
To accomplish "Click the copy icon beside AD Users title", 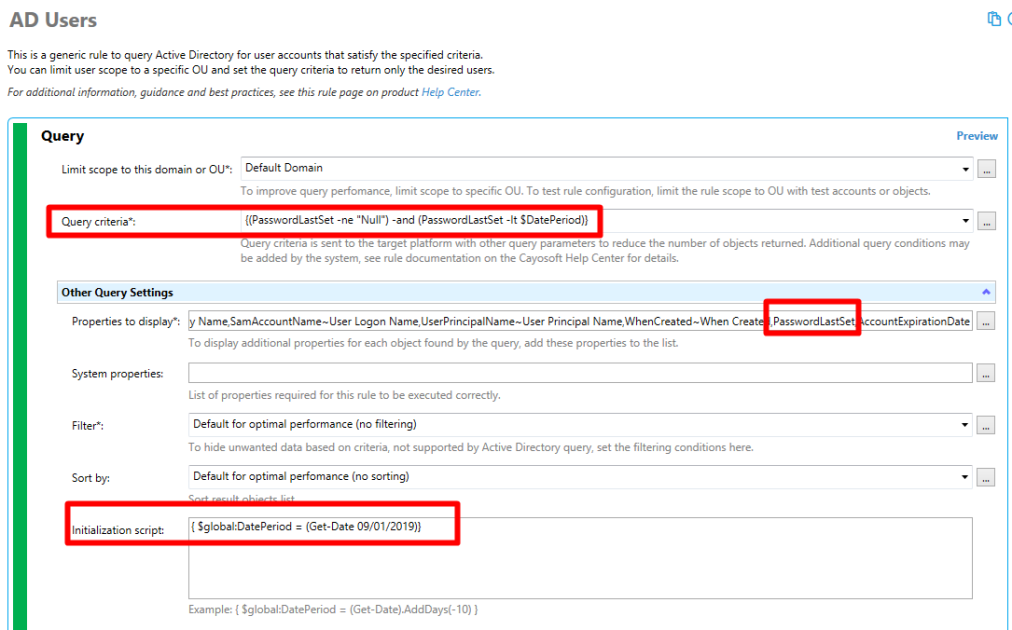I will pyautogui.click(x=994, y=19).
